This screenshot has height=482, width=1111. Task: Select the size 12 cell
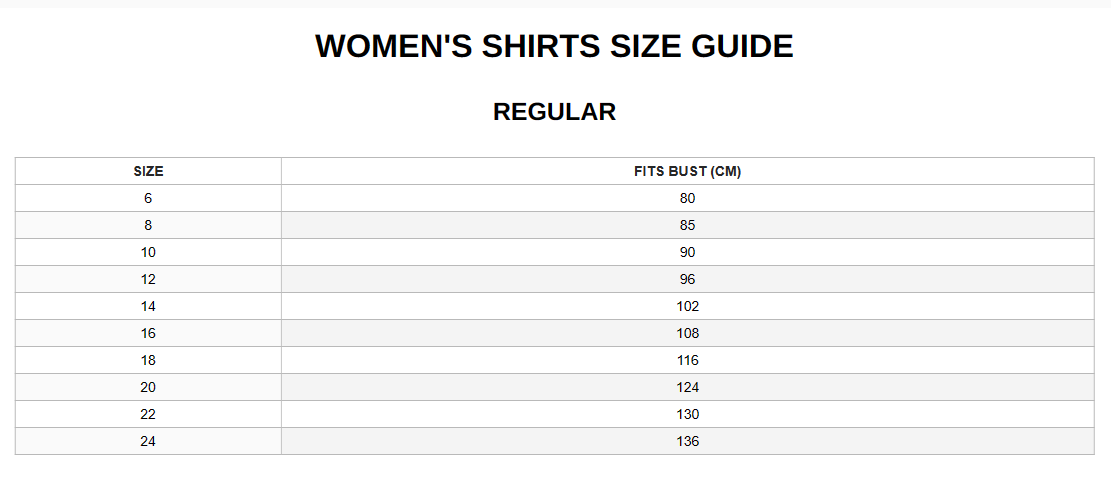pos(148,279)
